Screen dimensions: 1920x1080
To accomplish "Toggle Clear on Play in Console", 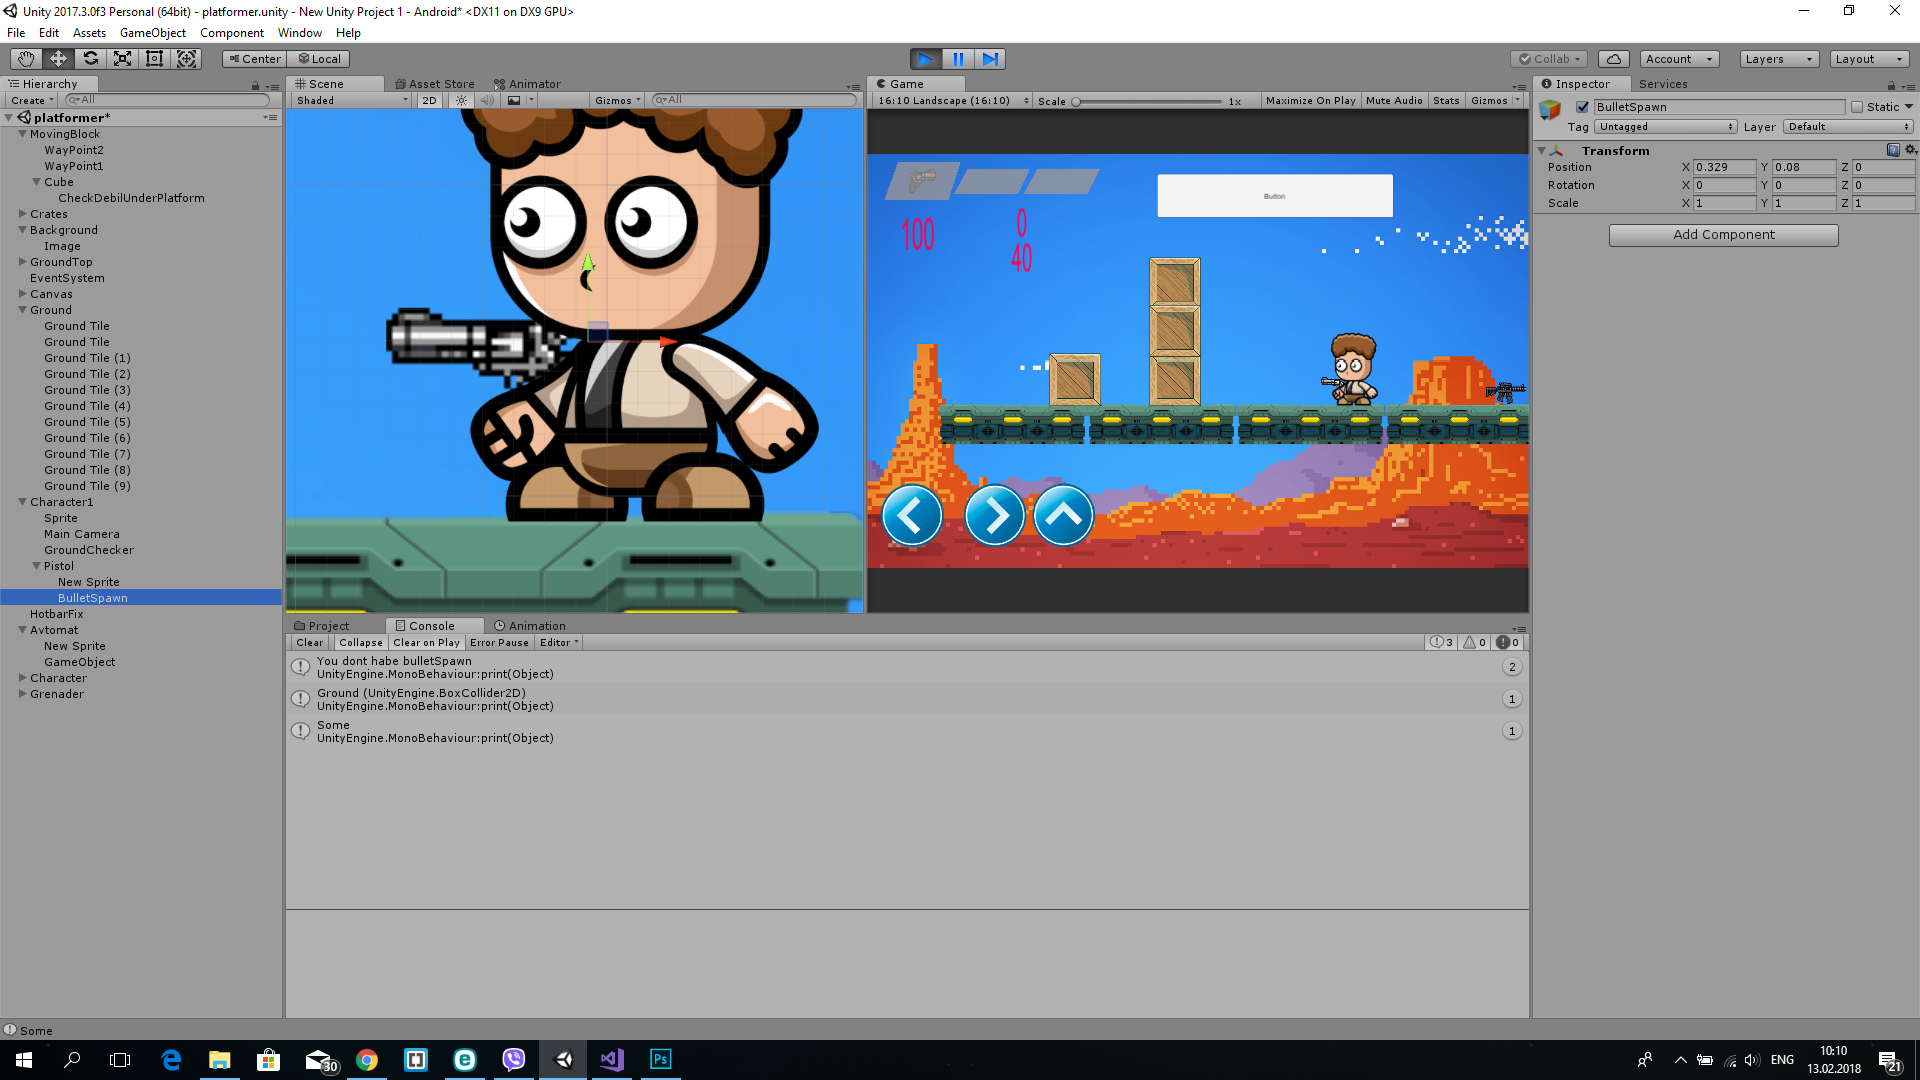I will pos(426,643).
